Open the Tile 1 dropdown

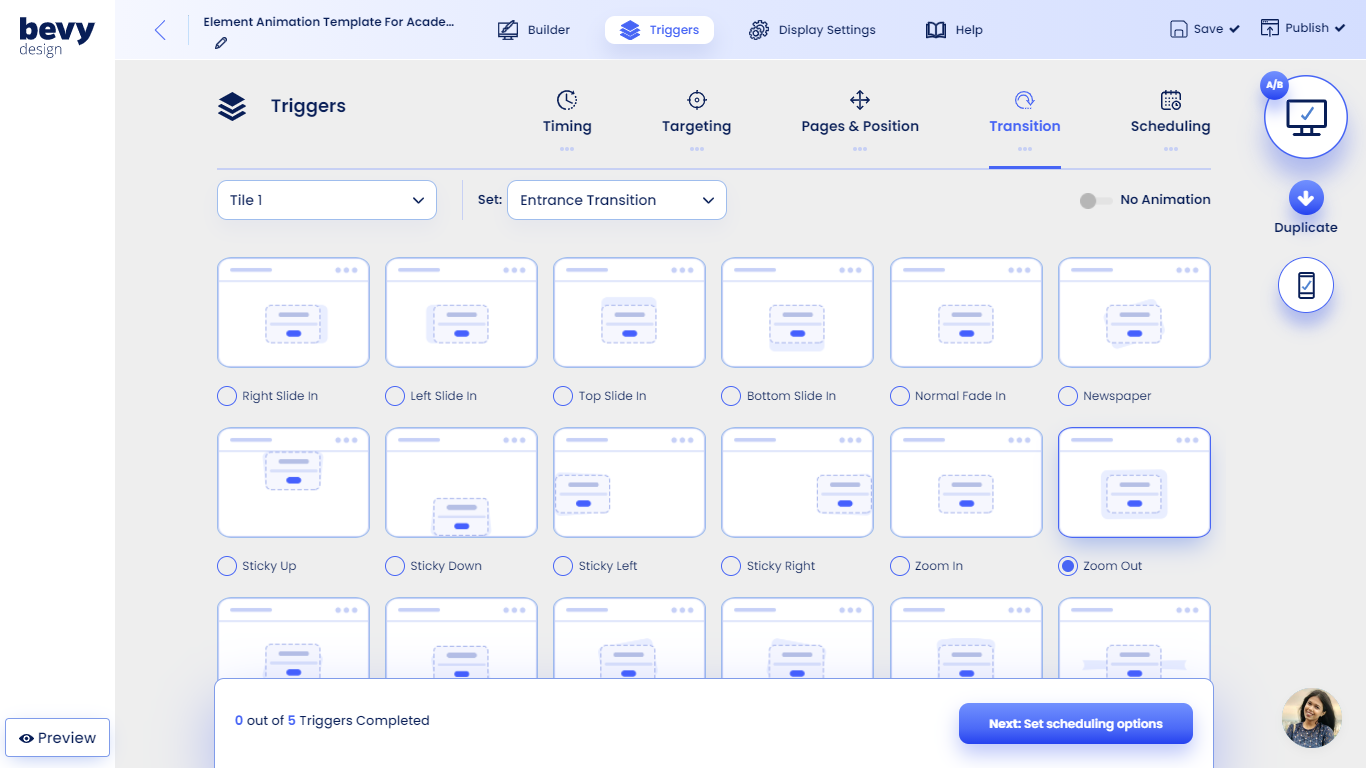(326, 200)
